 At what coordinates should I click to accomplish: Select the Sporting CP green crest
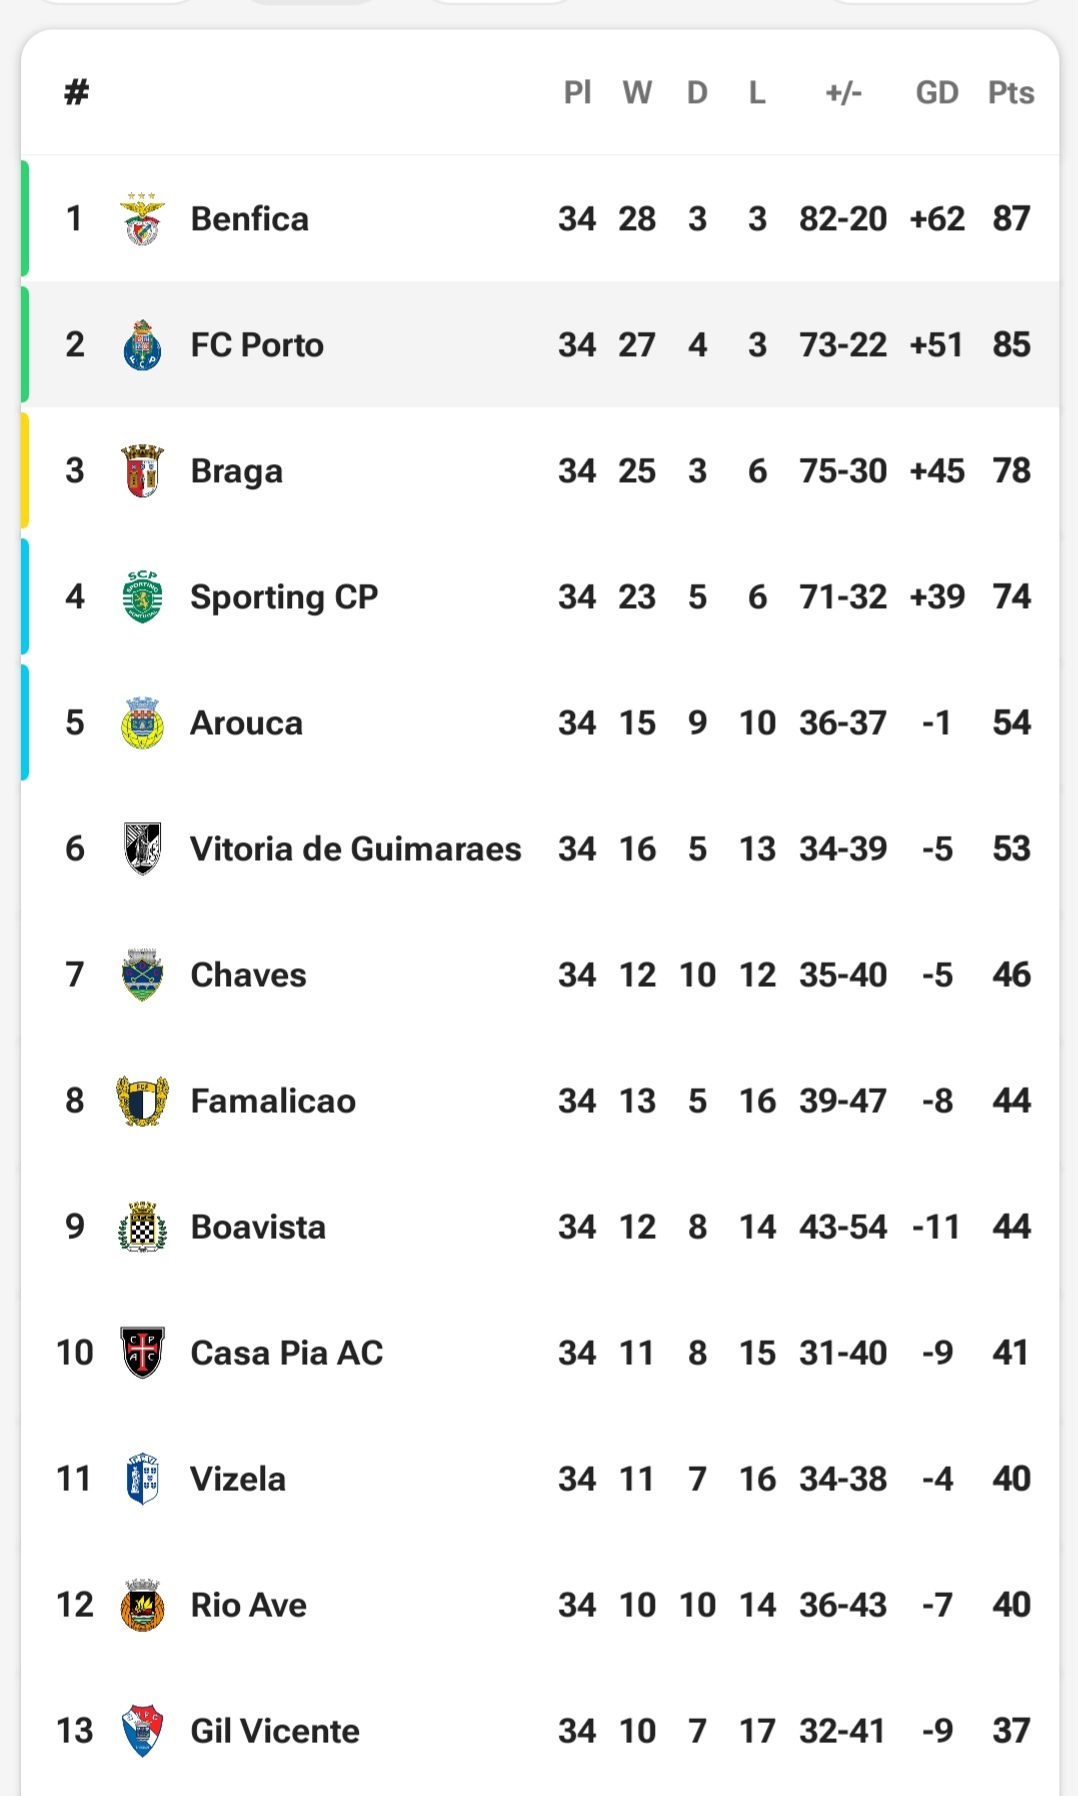click(142, 597)
